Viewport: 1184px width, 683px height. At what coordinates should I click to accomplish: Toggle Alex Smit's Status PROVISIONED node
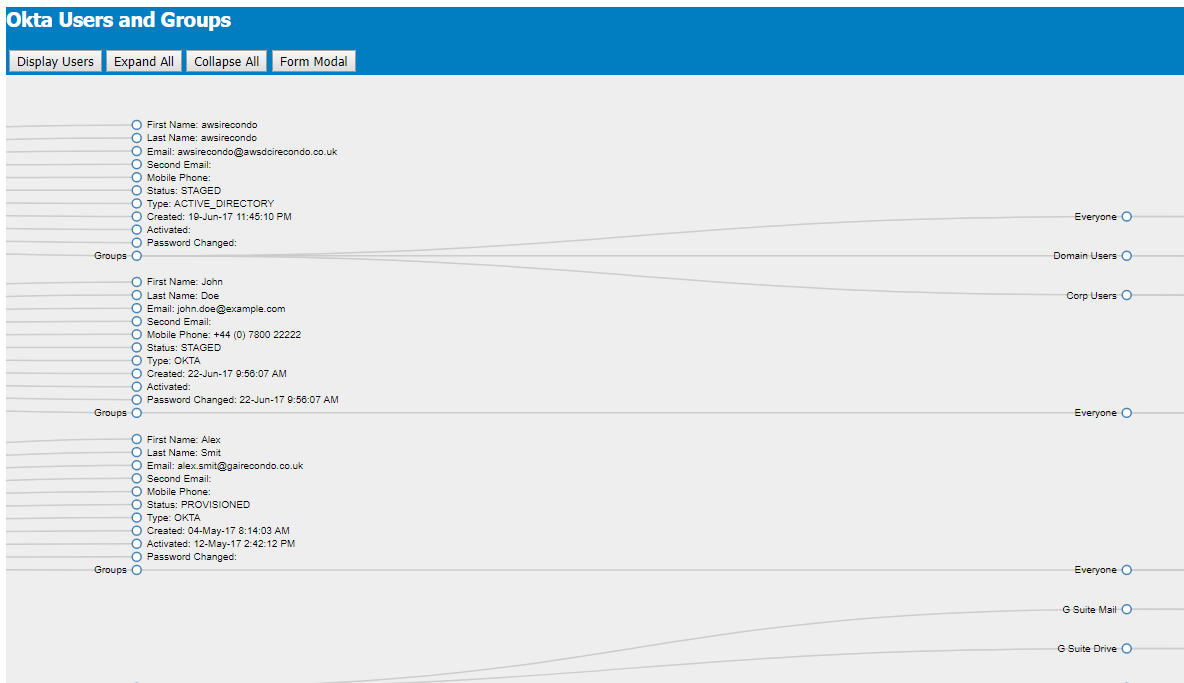click(x=136, y=504)
